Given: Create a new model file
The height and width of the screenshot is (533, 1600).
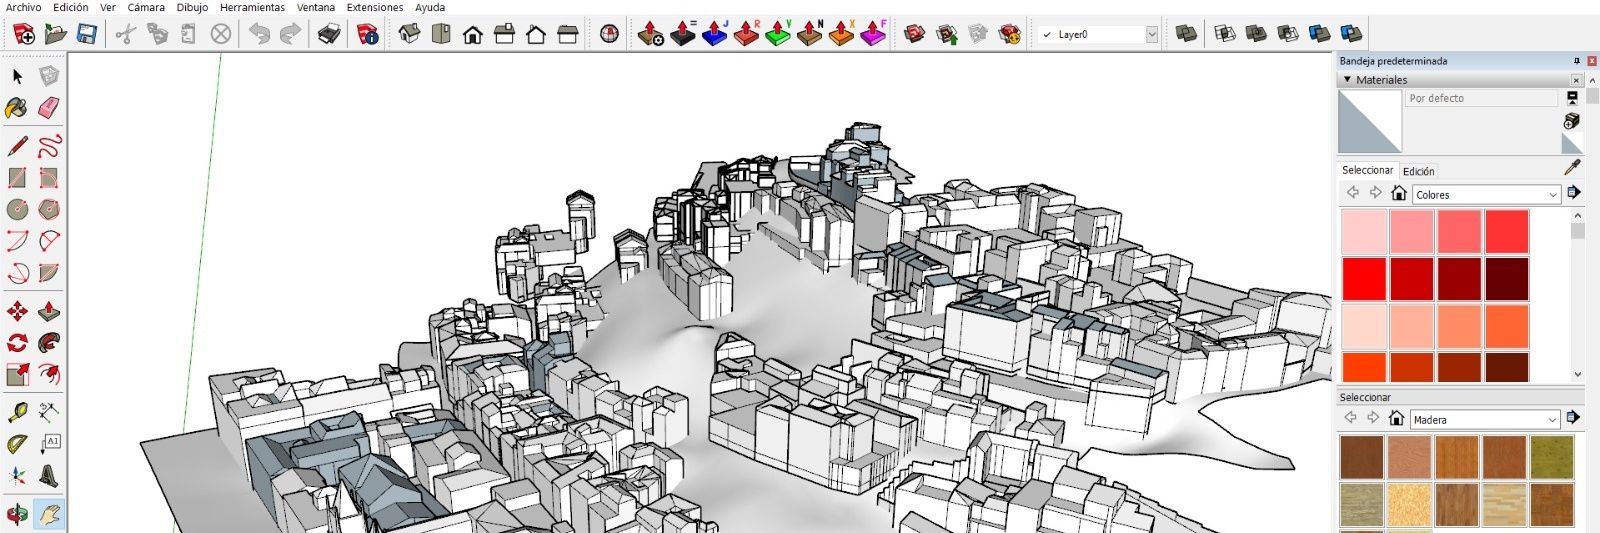Looking at the screenshot, I should (x=24, y=34).
